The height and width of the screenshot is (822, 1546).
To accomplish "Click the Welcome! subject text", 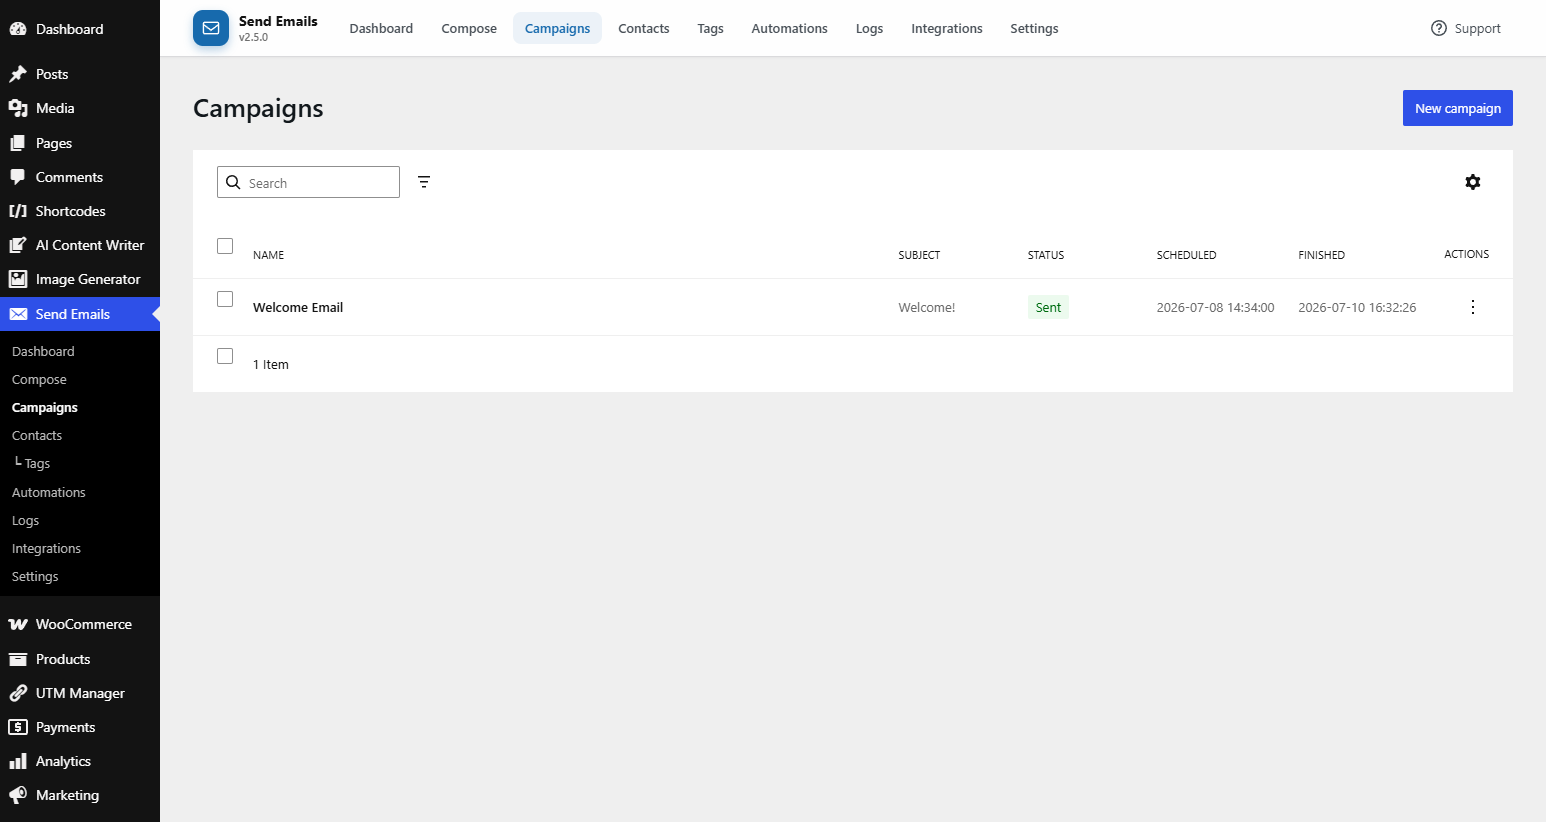I will point(927,307).
